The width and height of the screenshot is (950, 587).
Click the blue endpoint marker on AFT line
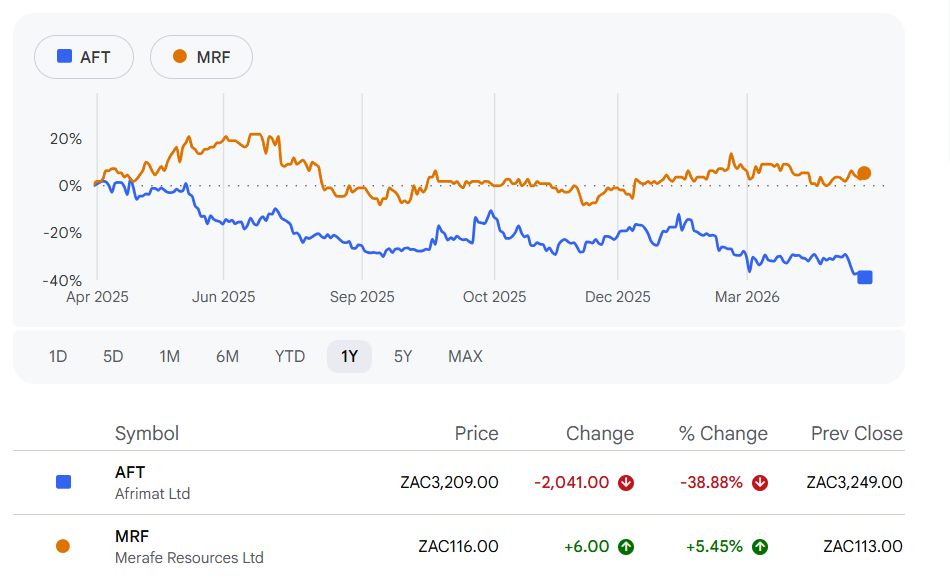[x=865, y=277]
